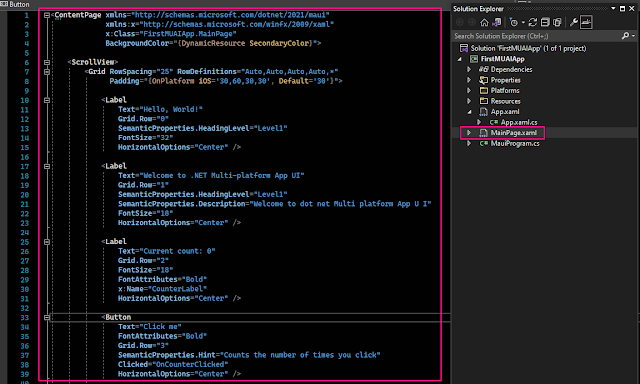Click the Pending Changes Filter clock icon
This screenshot has height=384, width=640.
(x=514, y=22)
